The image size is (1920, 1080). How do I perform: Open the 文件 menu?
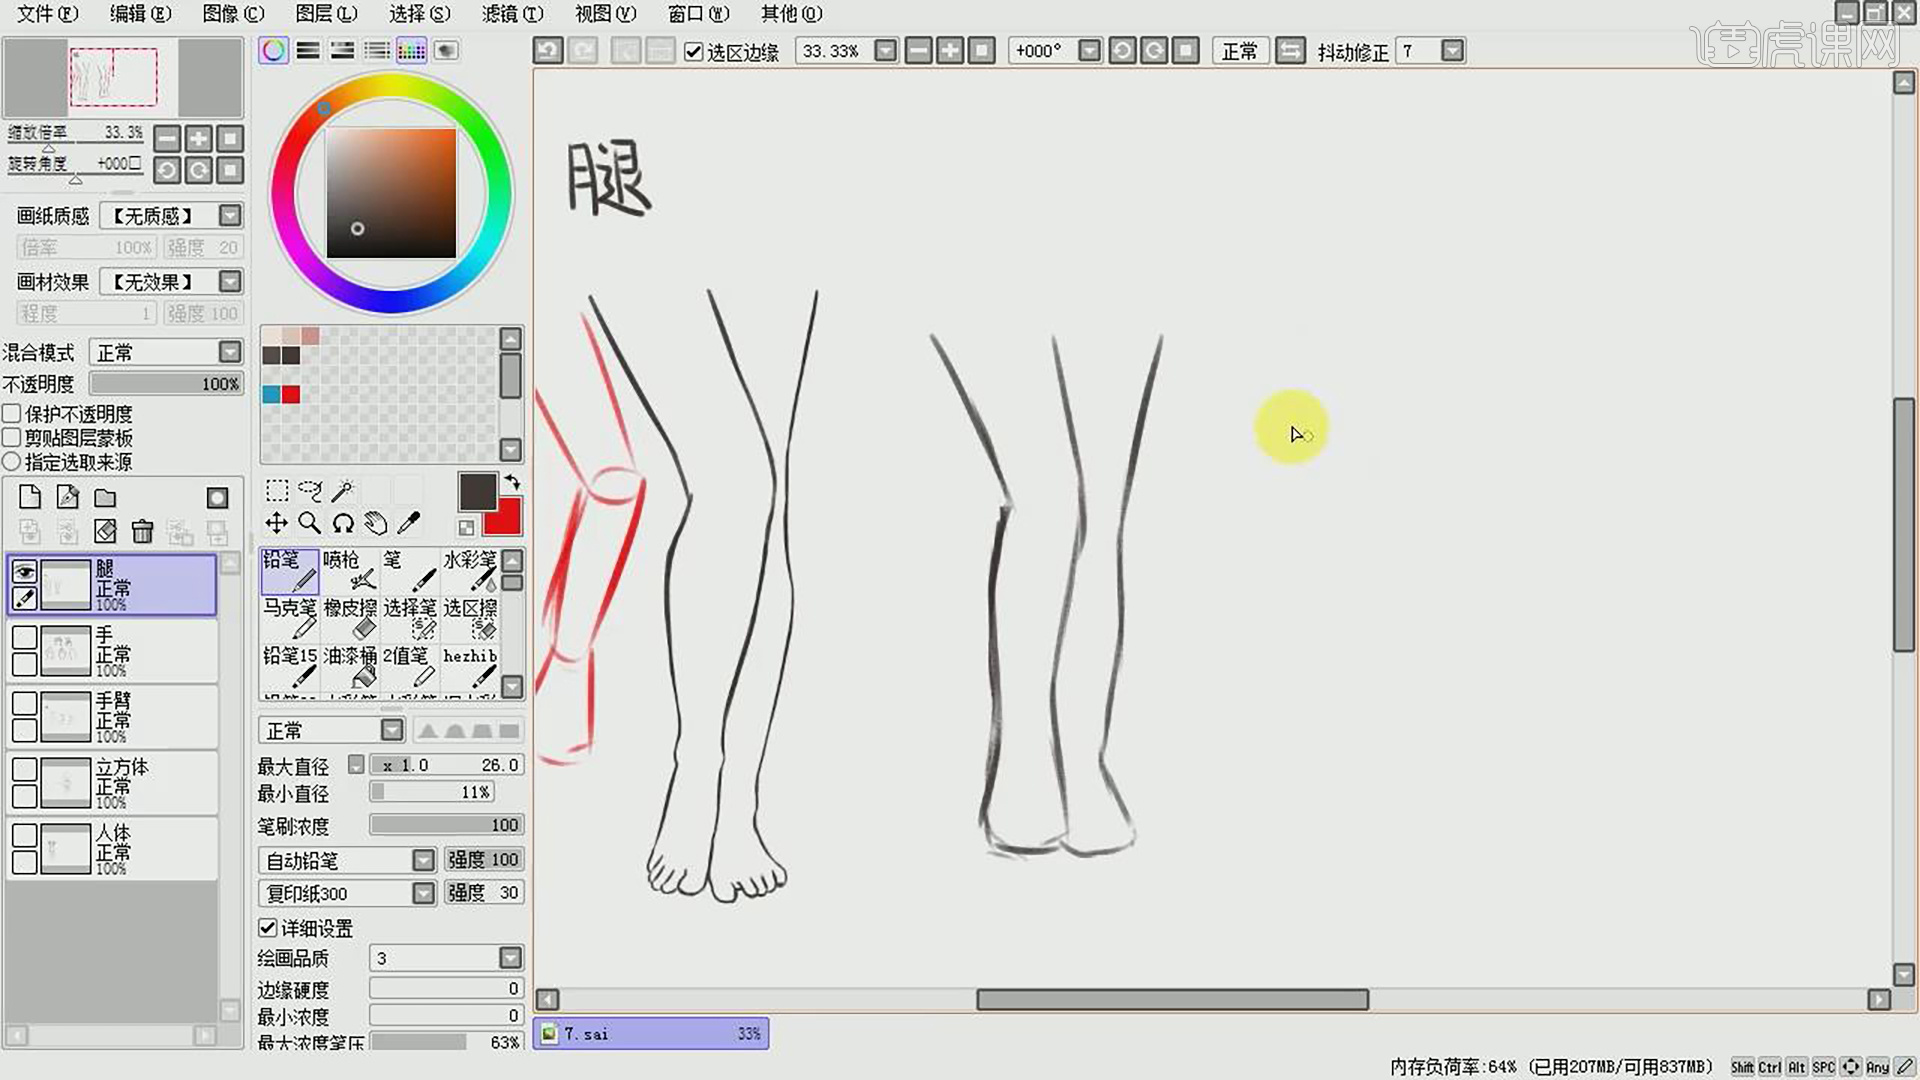(x=47, y=14)
